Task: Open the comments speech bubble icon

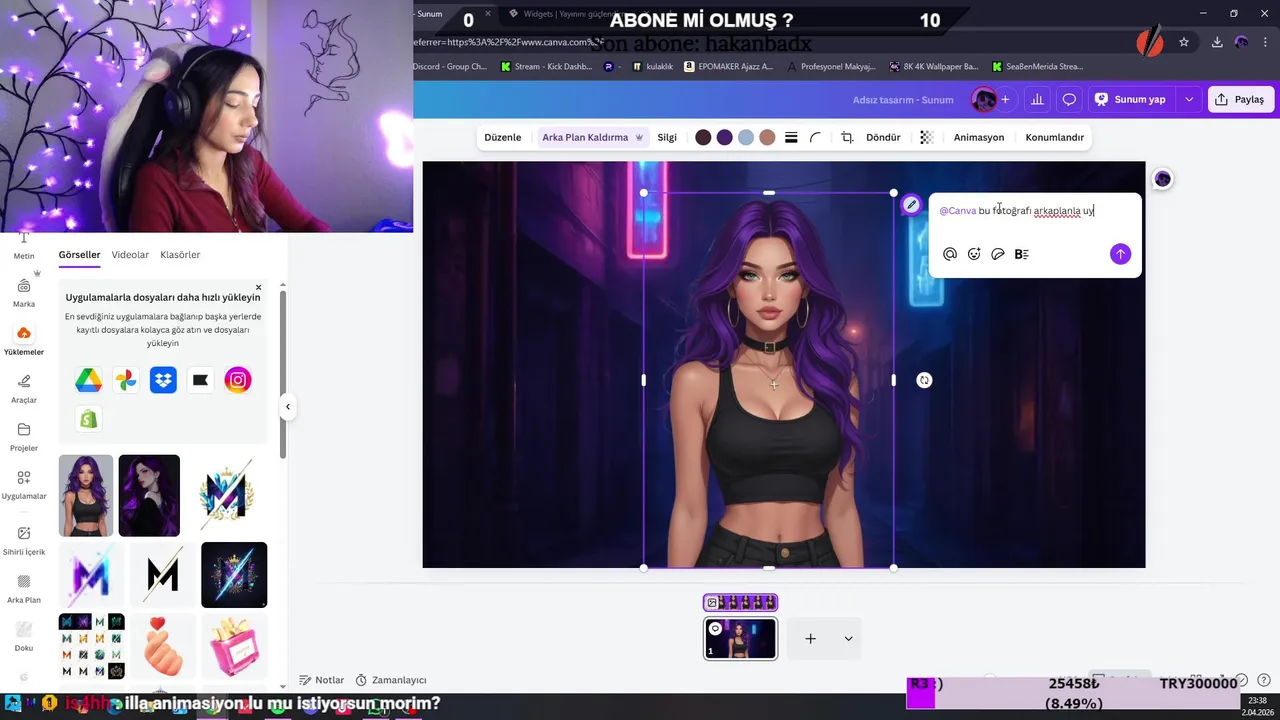Action: [x=1069, y=99]
